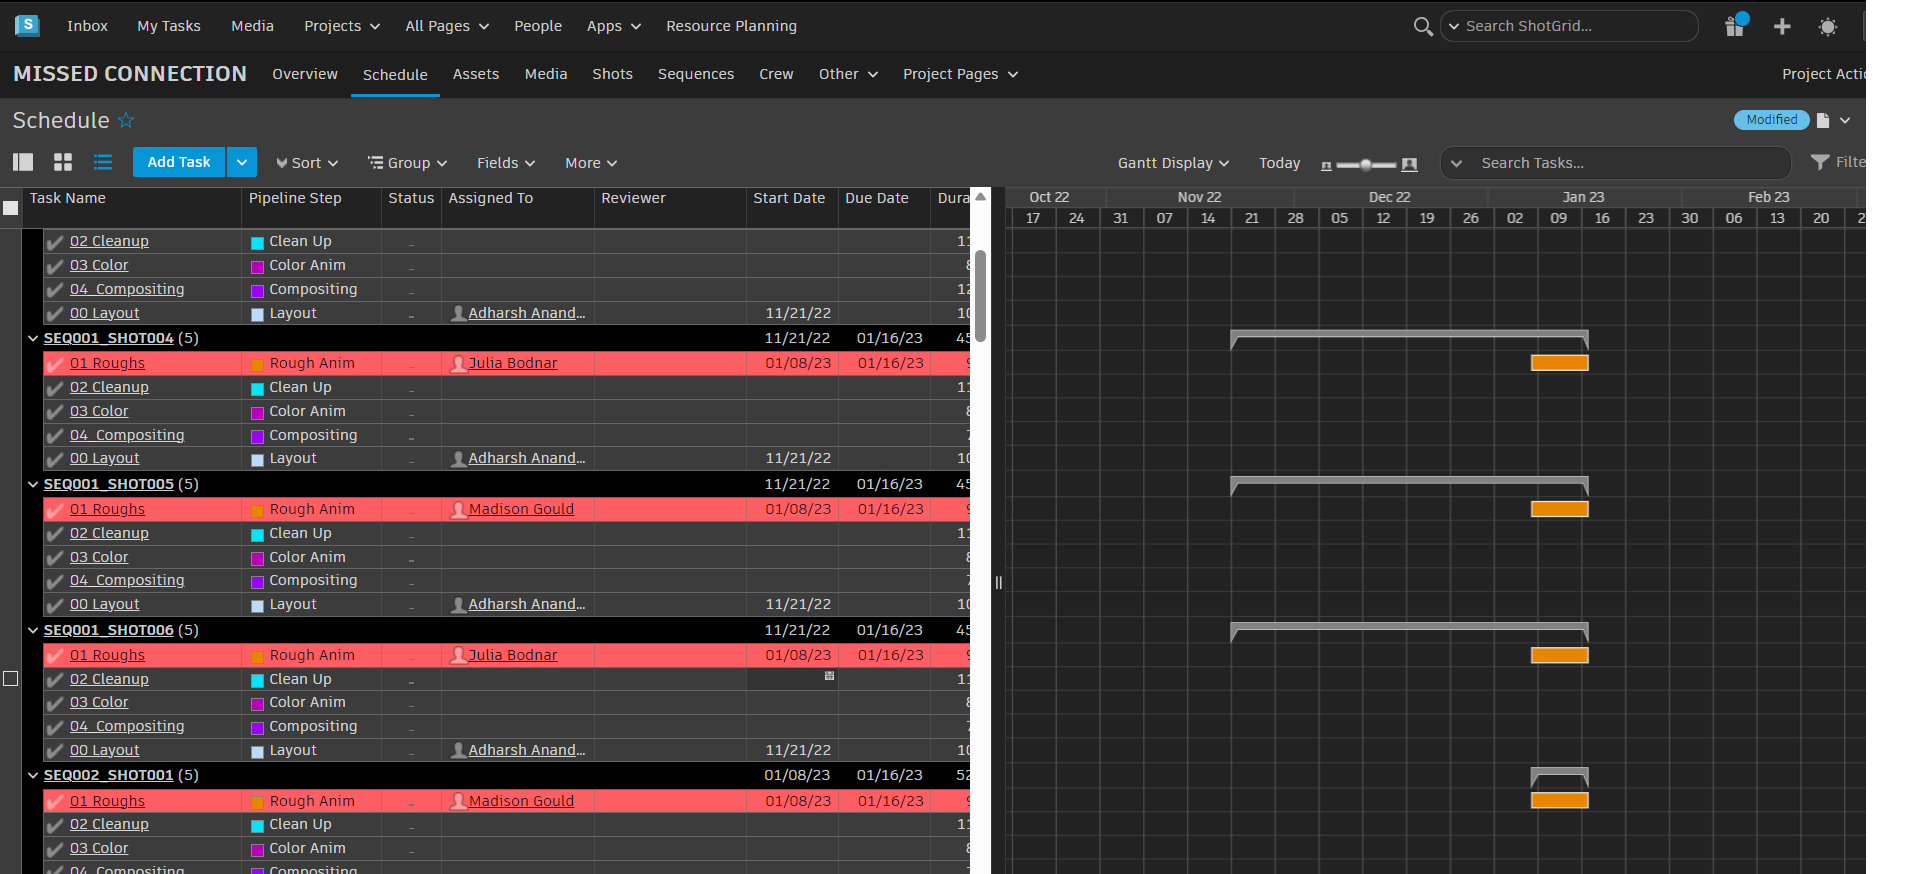1920x874 pixels.
Task: Click checkmark icon of SHOT005 02 Cleanup task
Action: point(55,534)
